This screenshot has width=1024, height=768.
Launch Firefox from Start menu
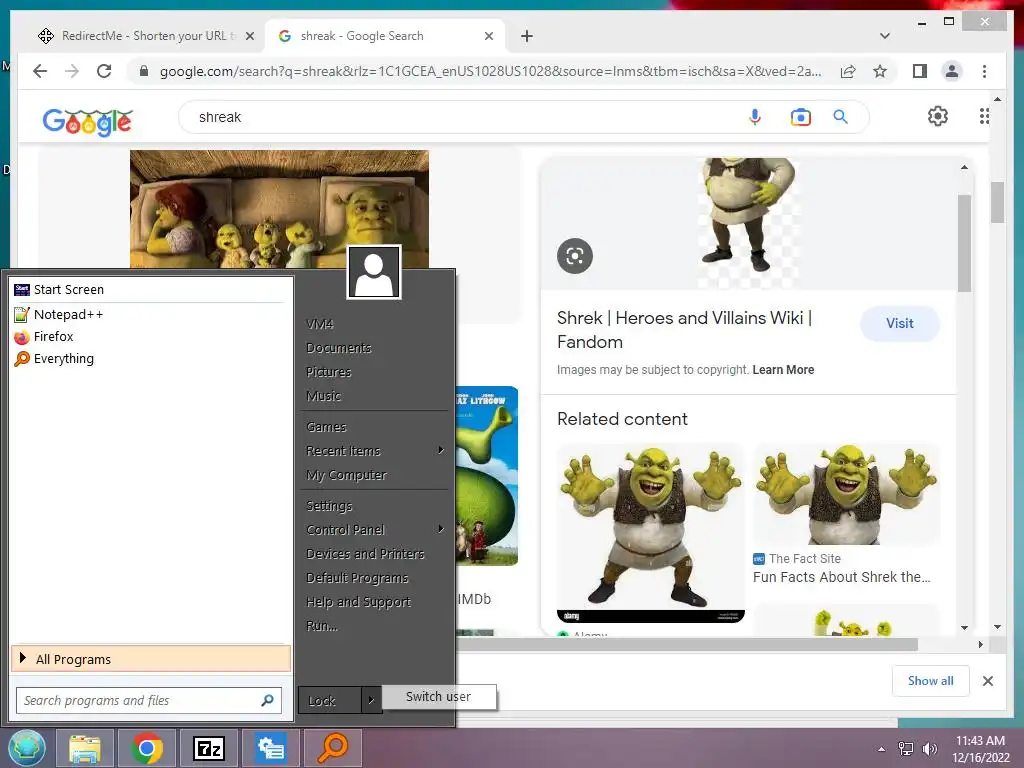click(x=151, y=336)
